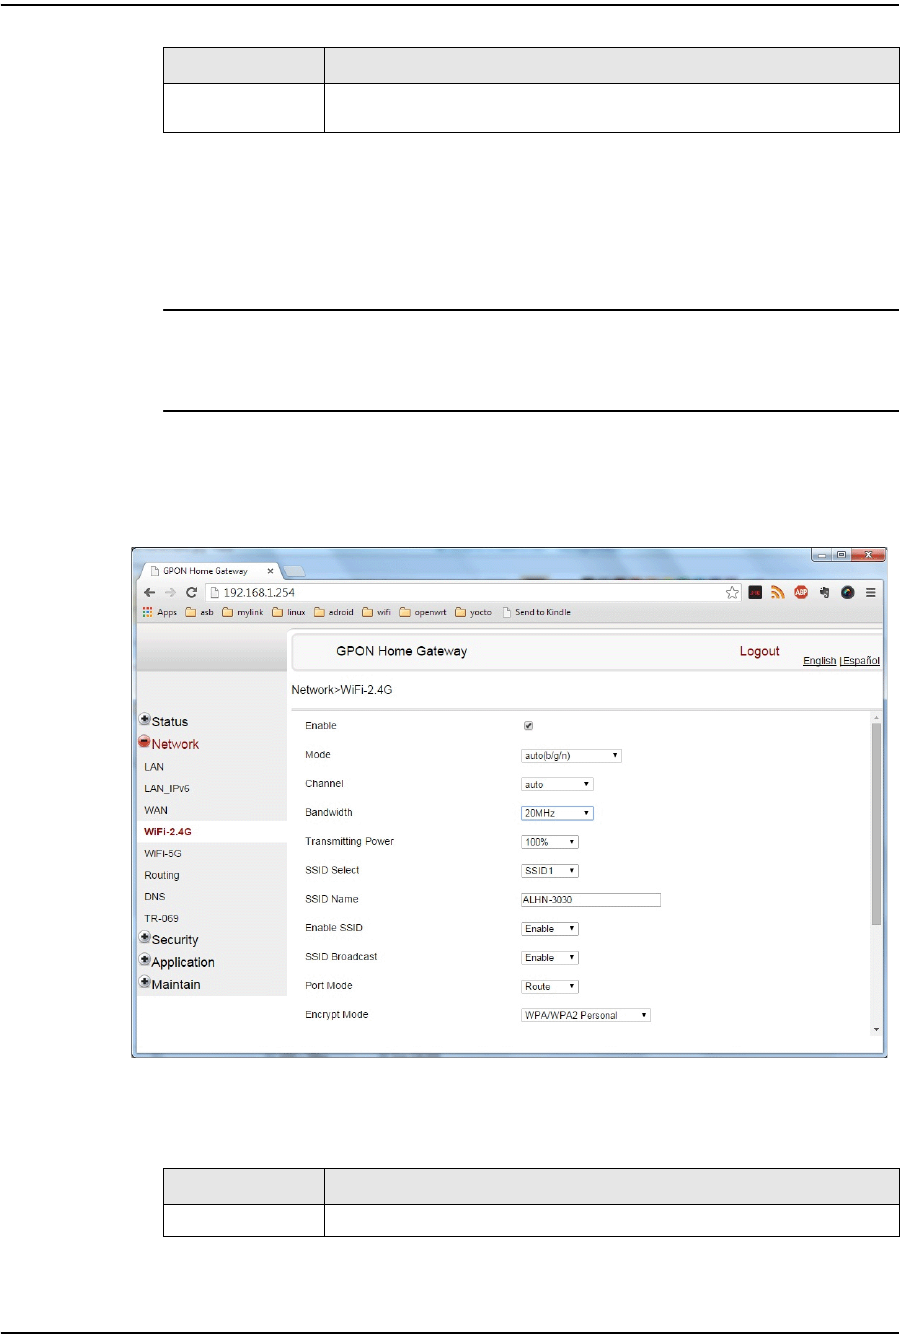This screenshot has height=1343, width=900.
Task: Click the scrollbar up arrow
Action: (877, 716)
